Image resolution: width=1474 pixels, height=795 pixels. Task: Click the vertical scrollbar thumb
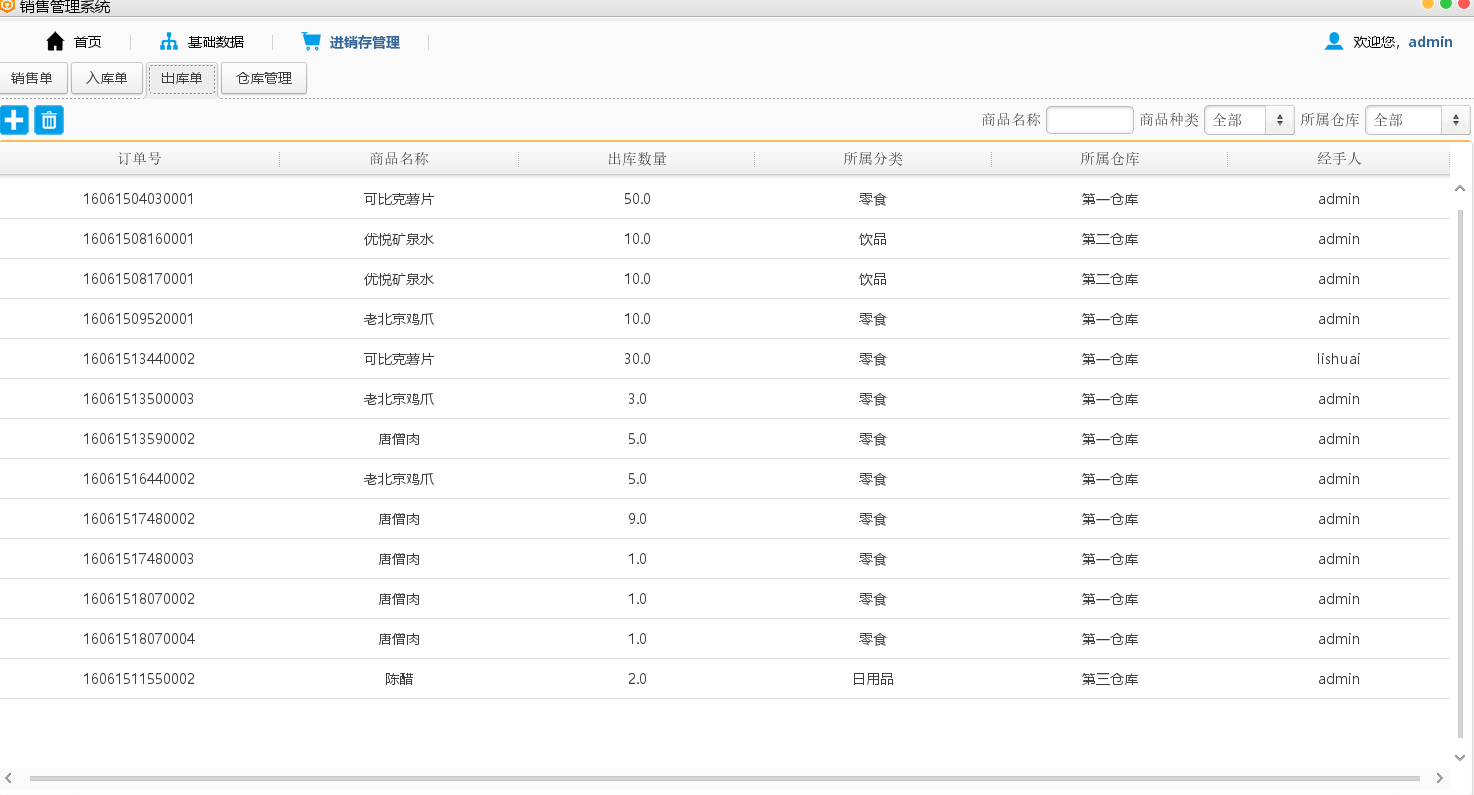(x=1460, y=472)
